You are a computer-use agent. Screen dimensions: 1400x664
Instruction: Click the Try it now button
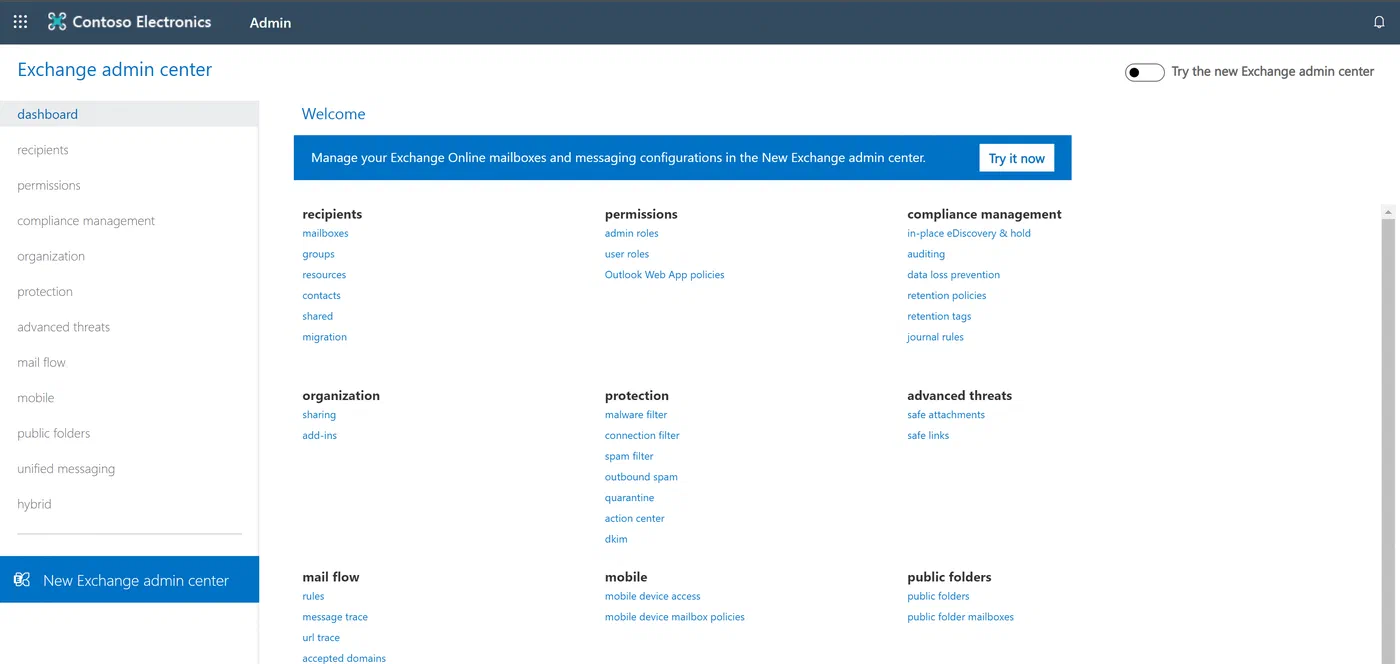[1016, 158]
